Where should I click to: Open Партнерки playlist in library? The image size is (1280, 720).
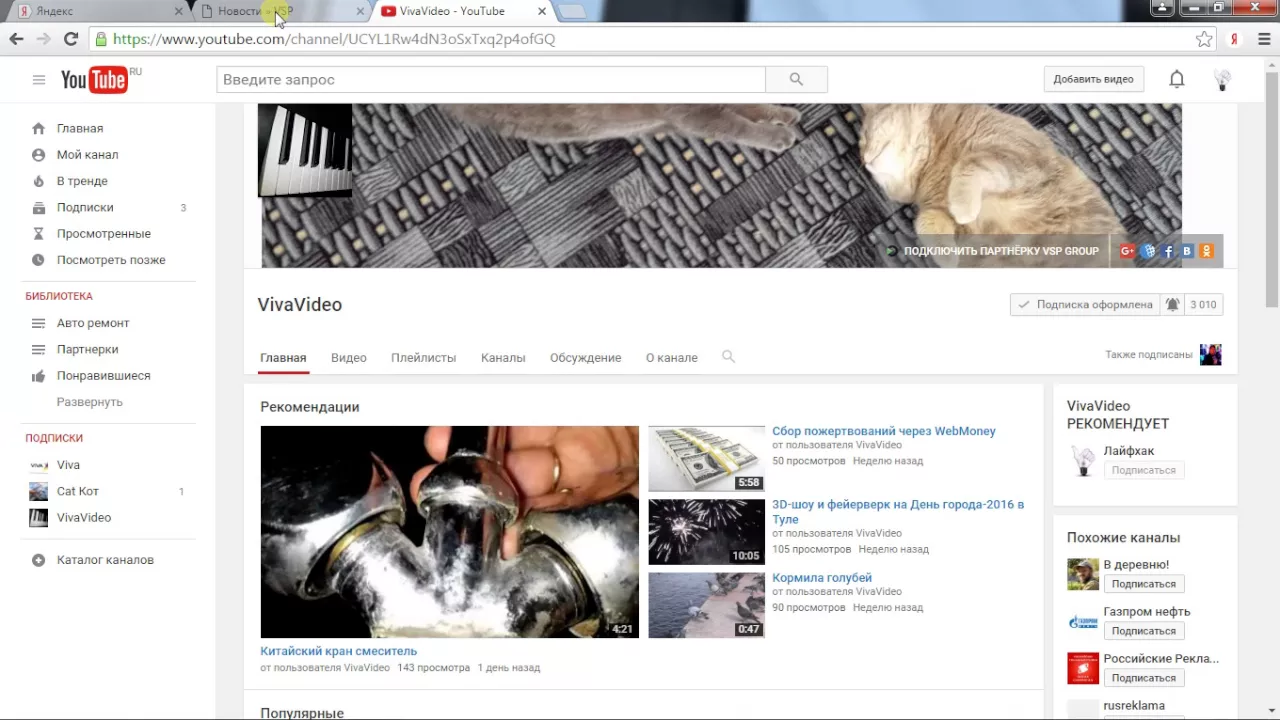[x=88, y=349]
